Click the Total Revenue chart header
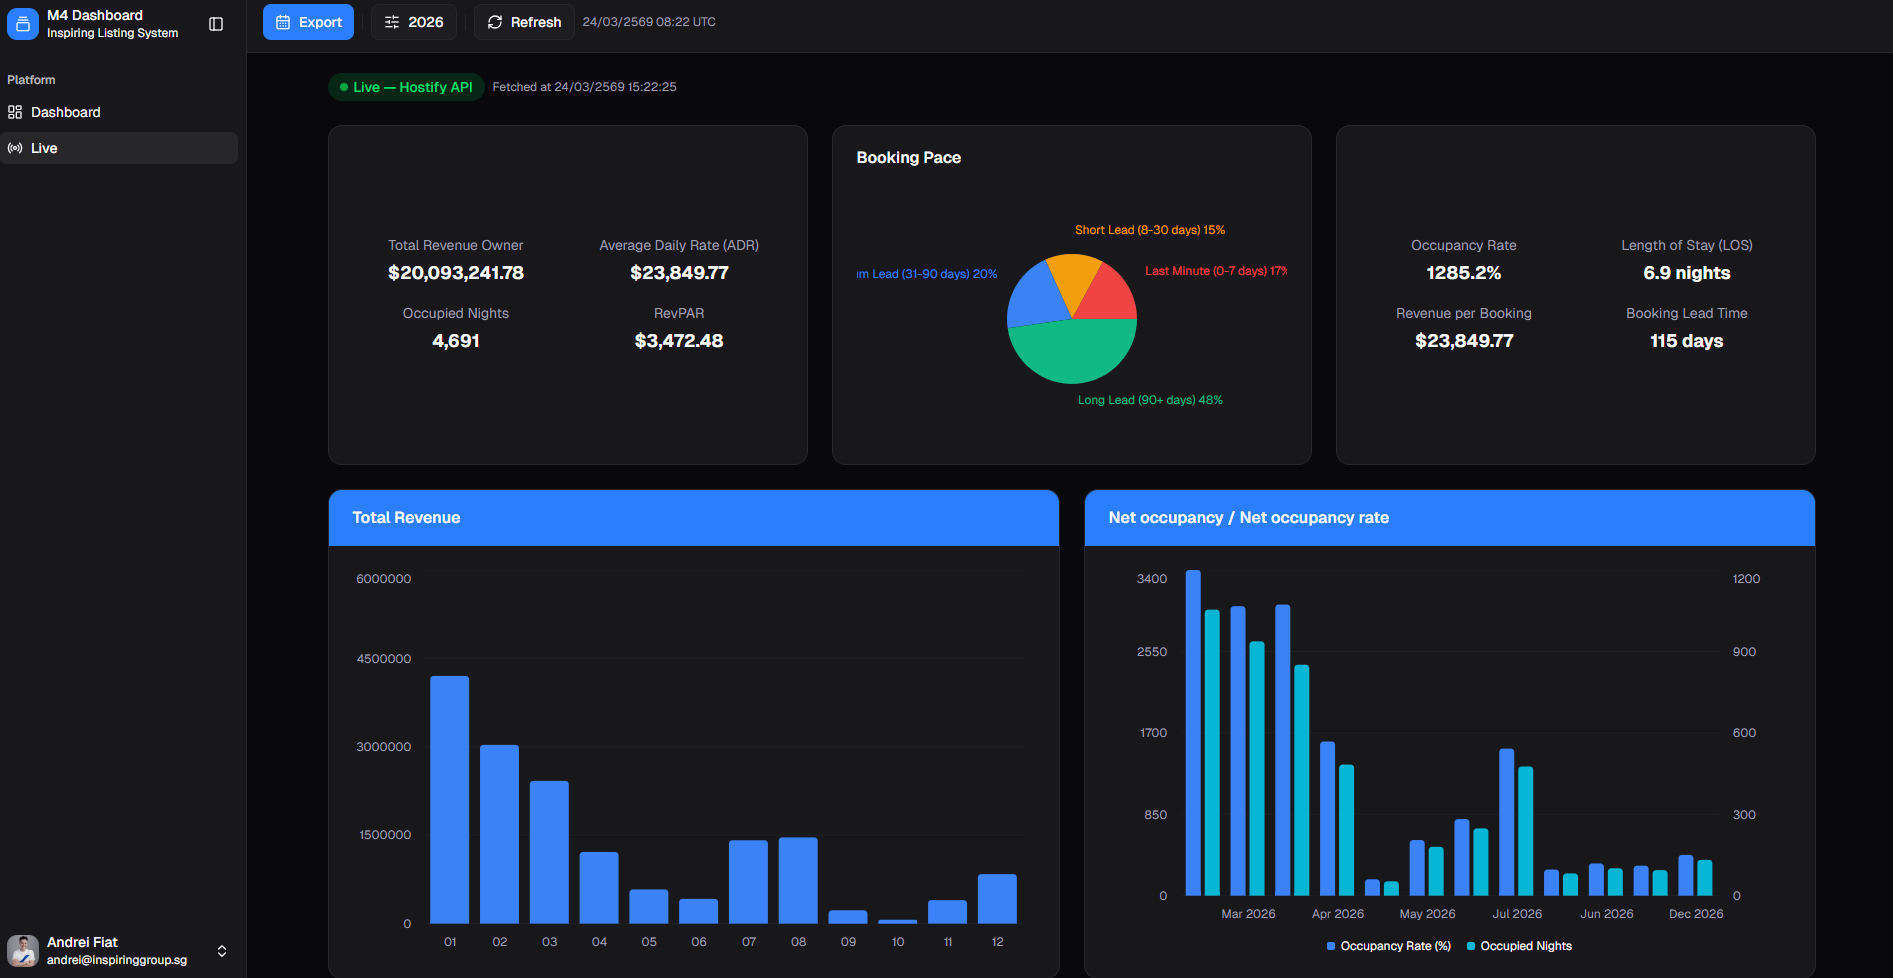Screen dimensions: 1893x978 click(x=694, y=518)
